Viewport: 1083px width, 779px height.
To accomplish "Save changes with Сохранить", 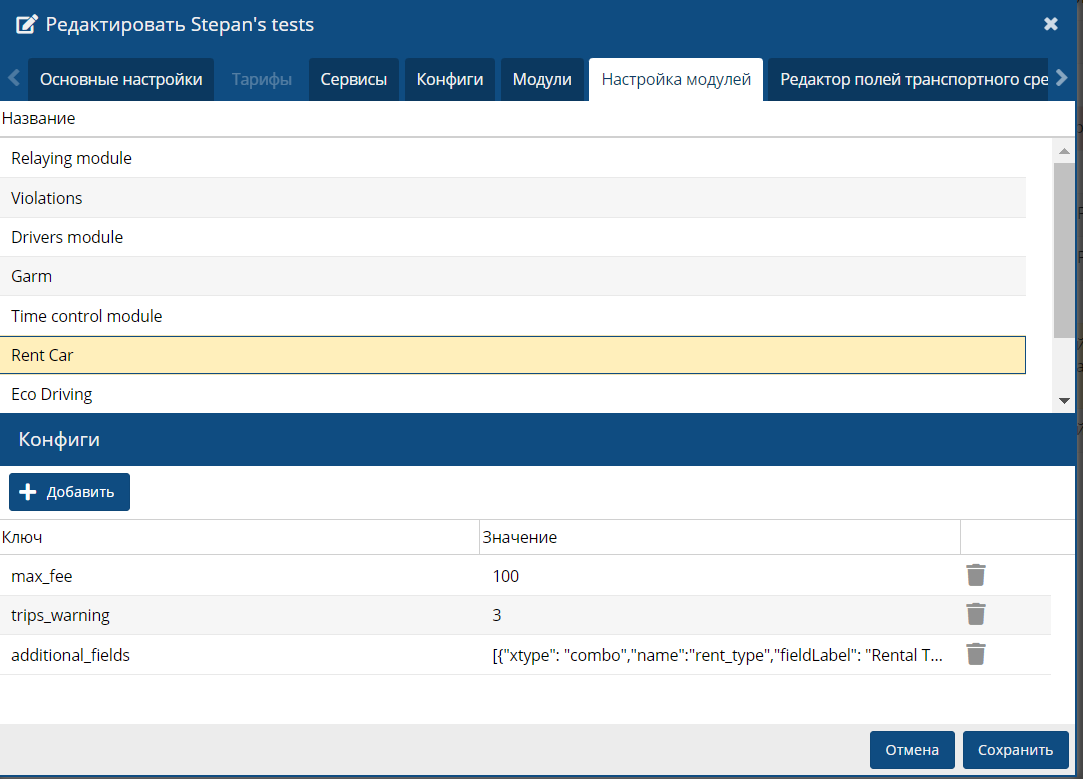I will click(x=1015, y=750).
